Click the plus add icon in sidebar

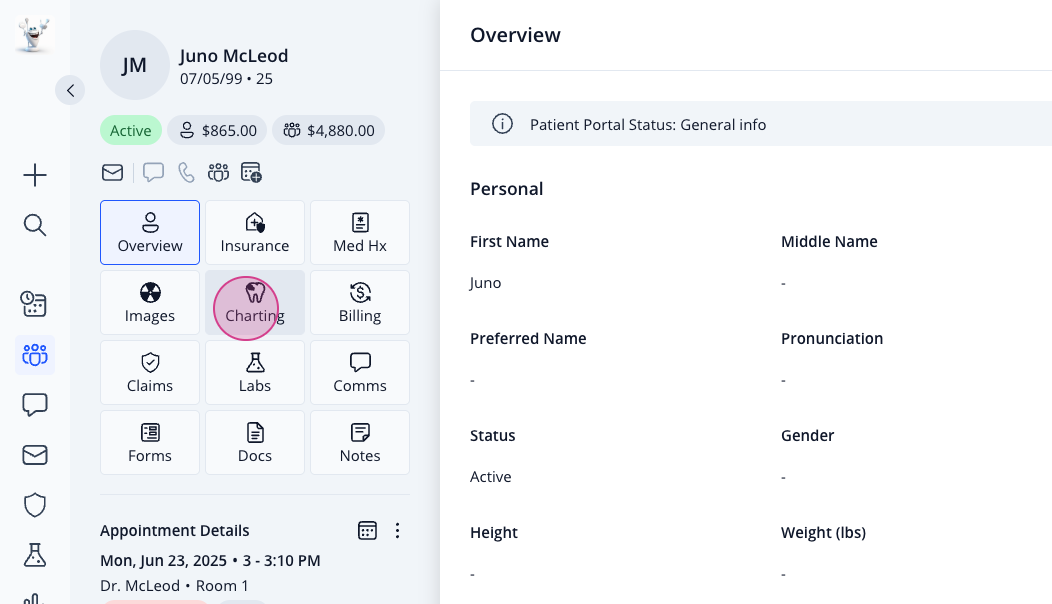point(35,175)
